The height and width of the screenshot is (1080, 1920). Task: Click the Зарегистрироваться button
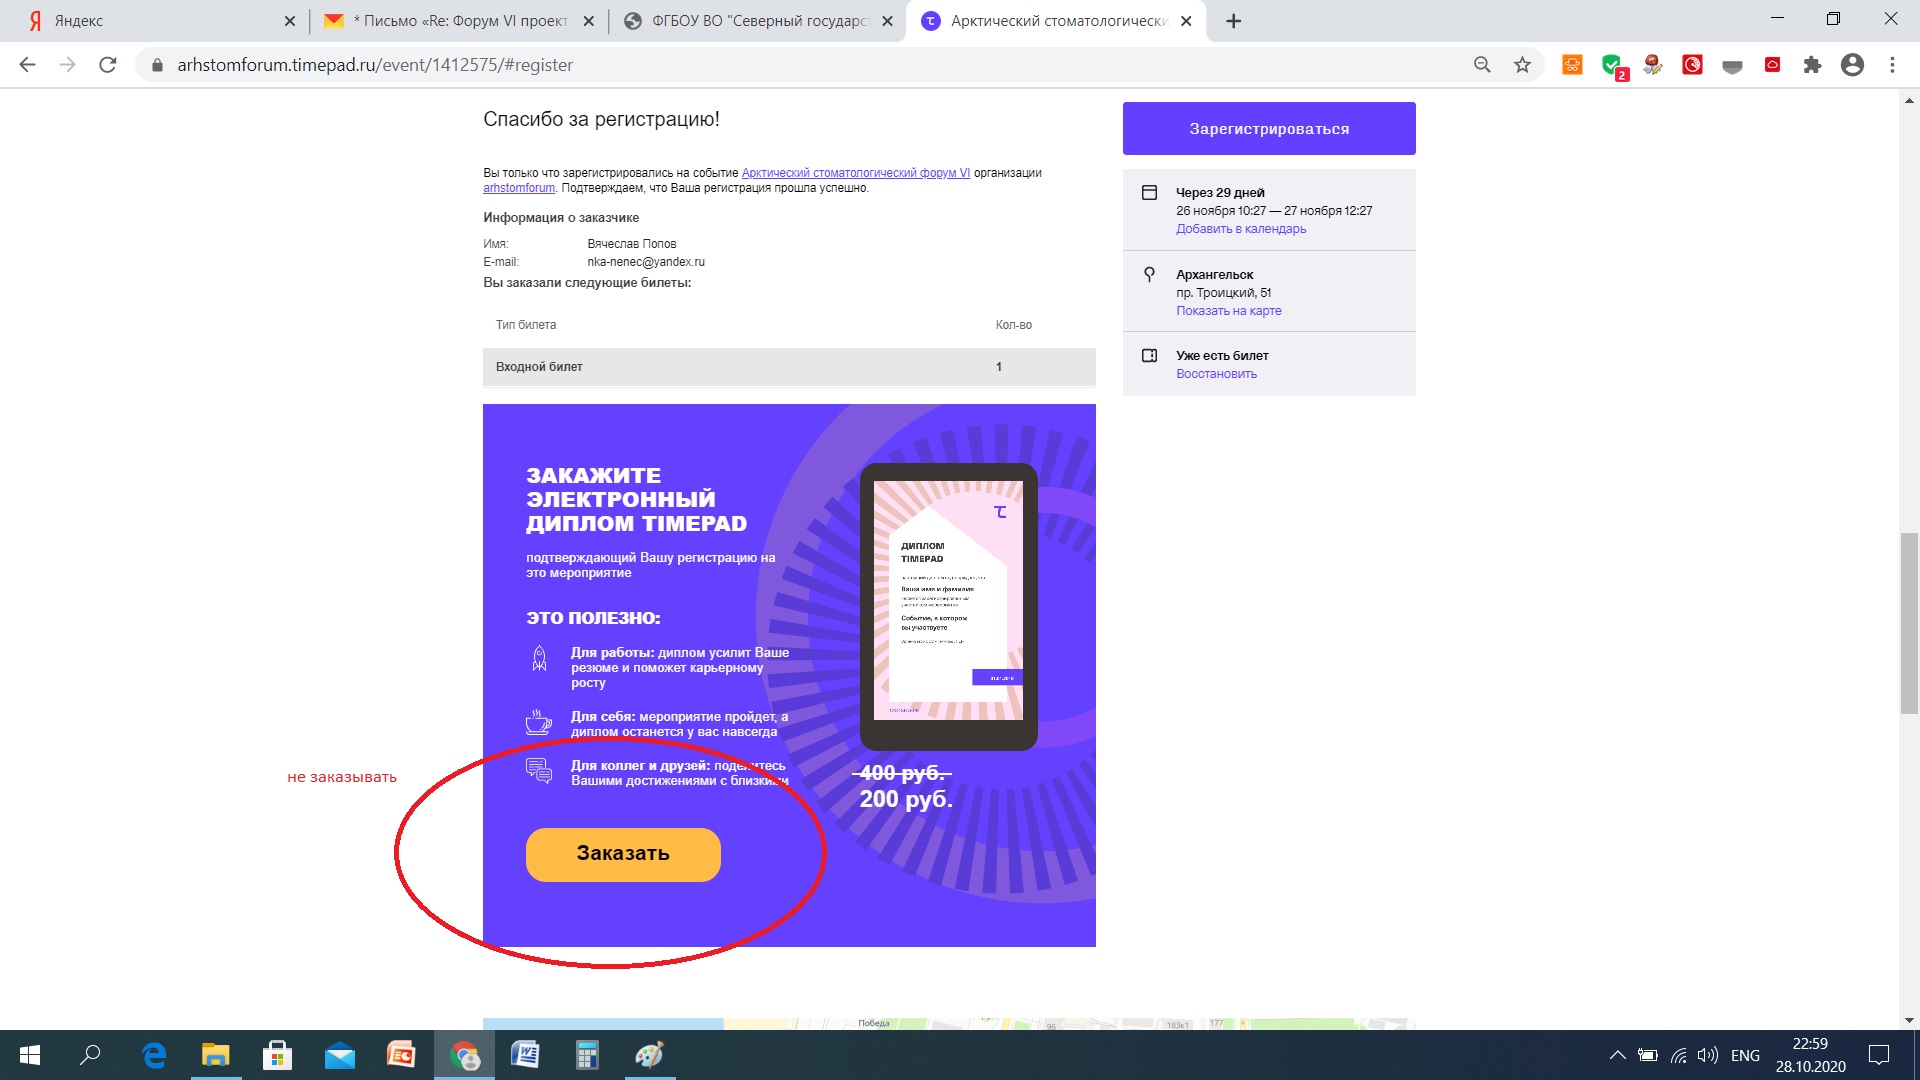(x=1269, y=128)
